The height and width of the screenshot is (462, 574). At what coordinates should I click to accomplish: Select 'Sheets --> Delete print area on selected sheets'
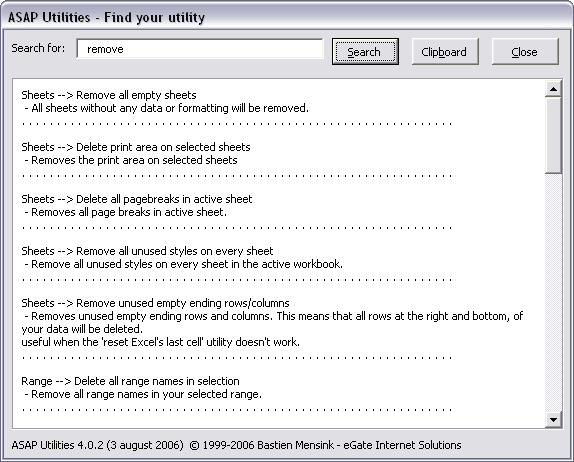pyautogui.click(x=136, y=147)
